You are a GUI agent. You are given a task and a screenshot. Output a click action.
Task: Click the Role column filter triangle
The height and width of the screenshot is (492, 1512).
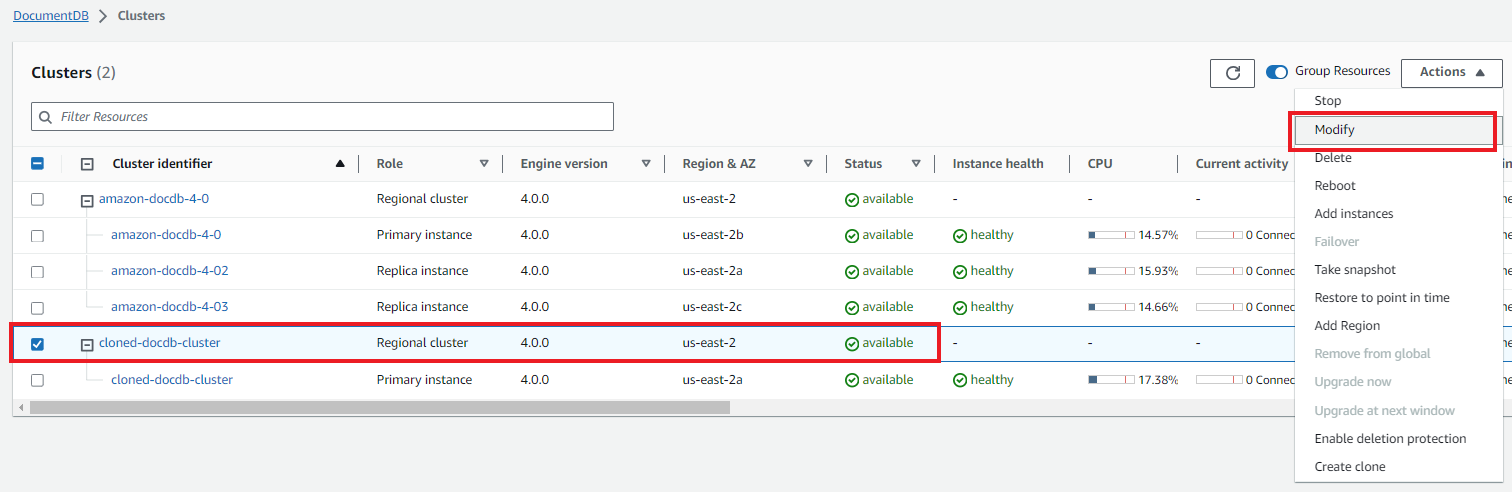[484, 164]
